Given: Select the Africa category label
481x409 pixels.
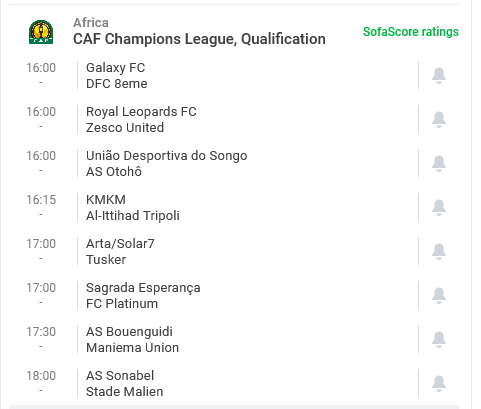Looking at the screenshot, I should pyautogui.click(x=91, y=23).
